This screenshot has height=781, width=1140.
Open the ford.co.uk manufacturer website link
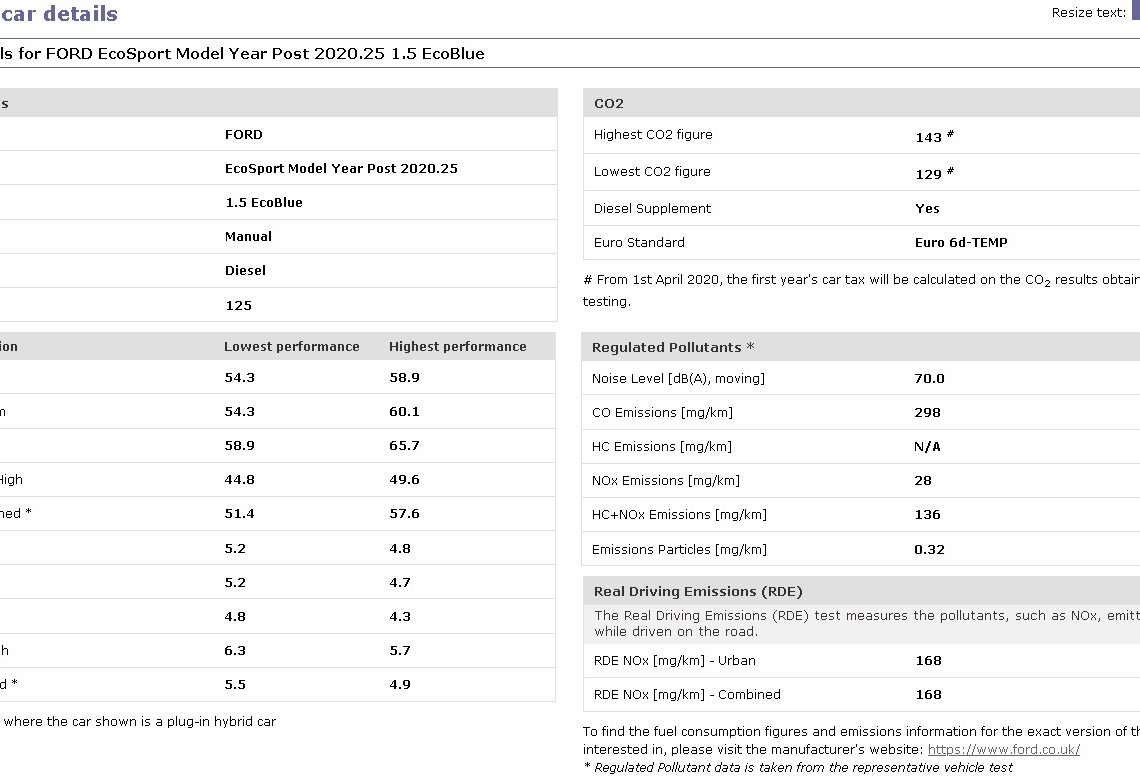coord(1003,749)
